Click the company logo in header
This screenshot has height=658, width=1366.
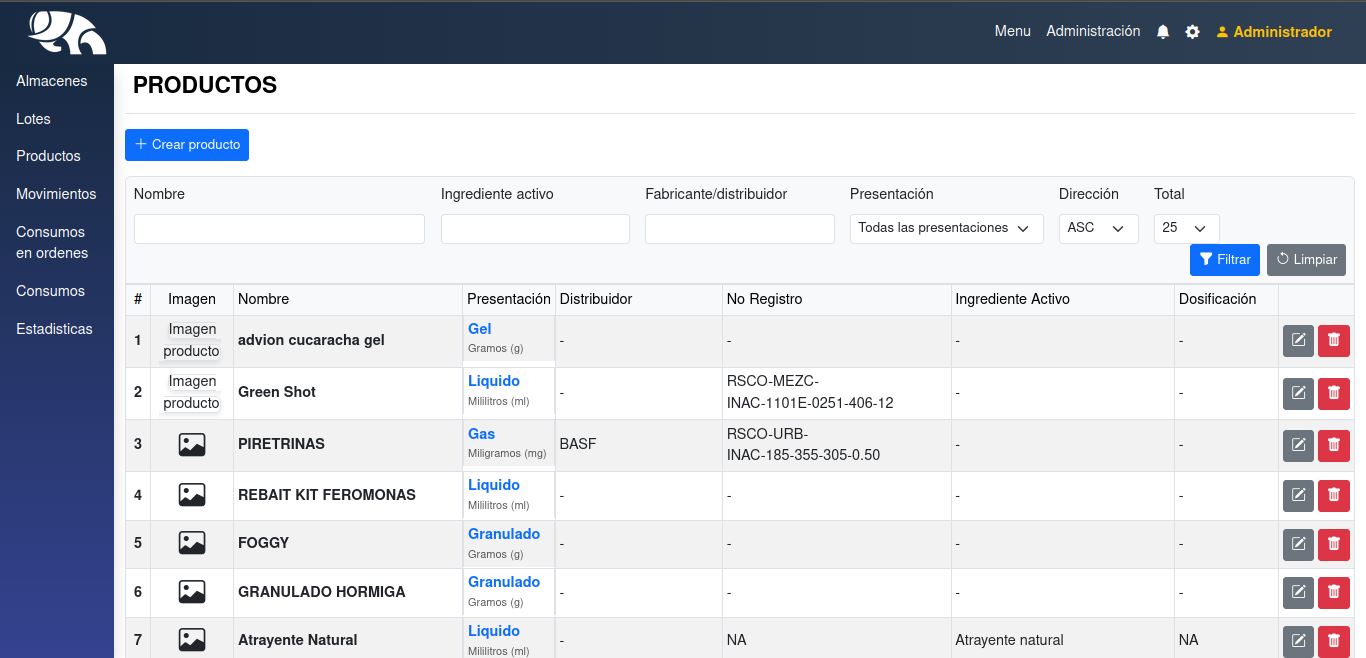point(67,33)
